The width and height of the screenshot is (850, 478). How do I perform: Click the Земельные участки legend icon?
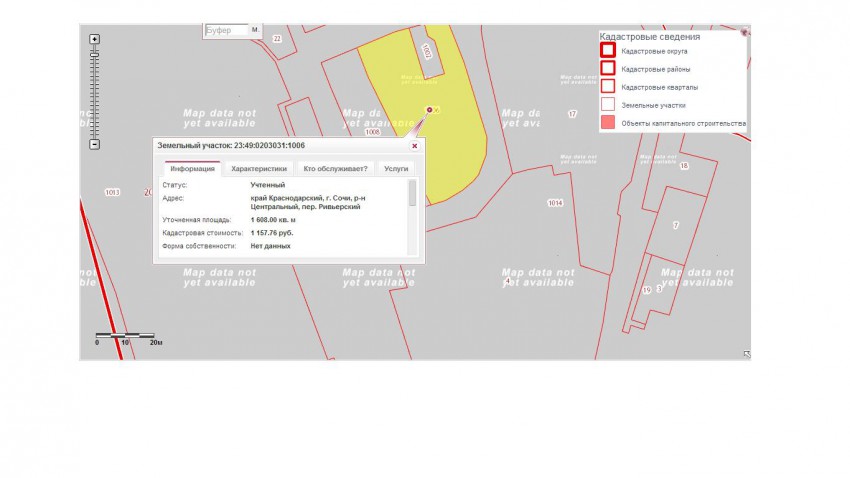(607, 105)
